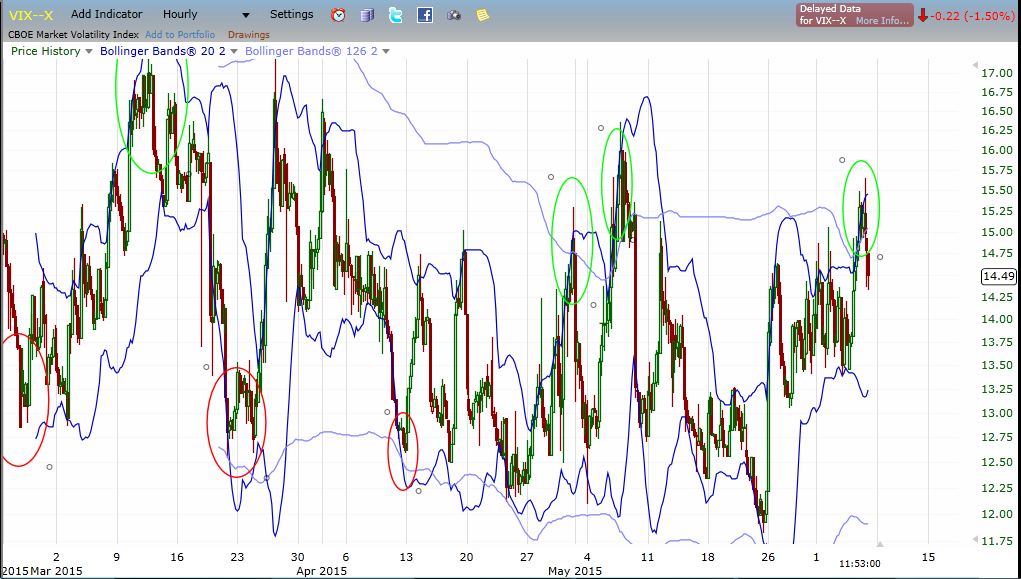Click the 13.50 price axis label

pos(996,365)
